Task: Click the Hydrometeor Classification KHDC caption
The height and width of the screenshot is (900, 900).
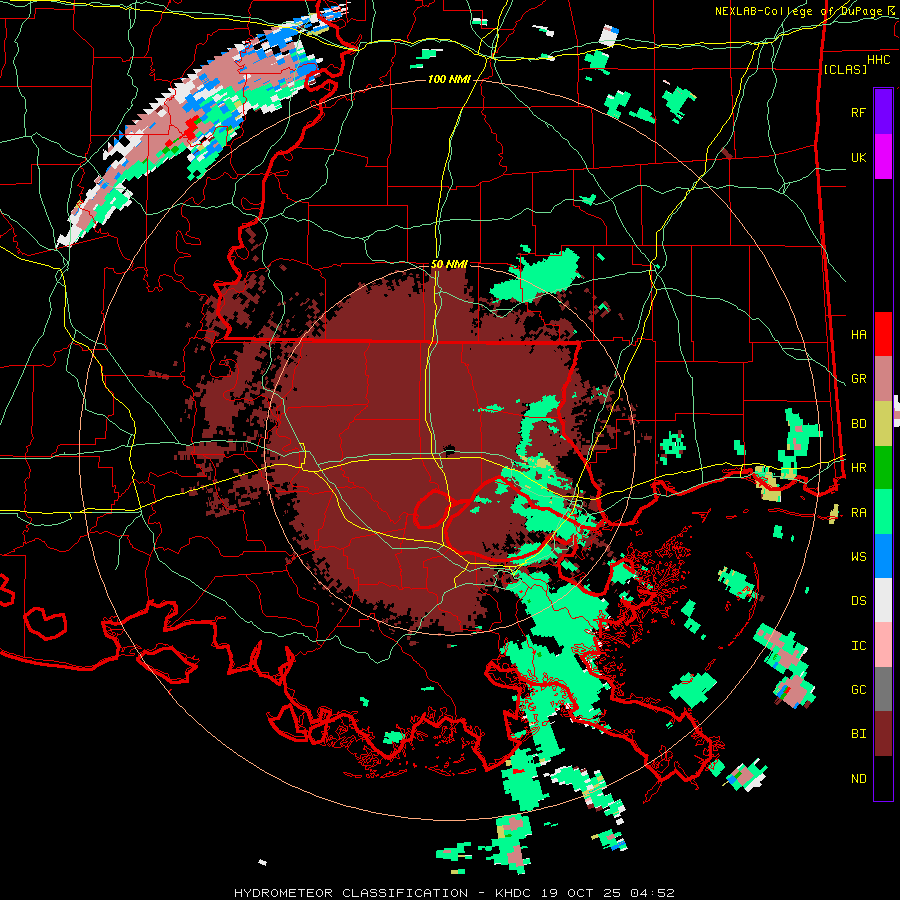Action: [454, 893]
